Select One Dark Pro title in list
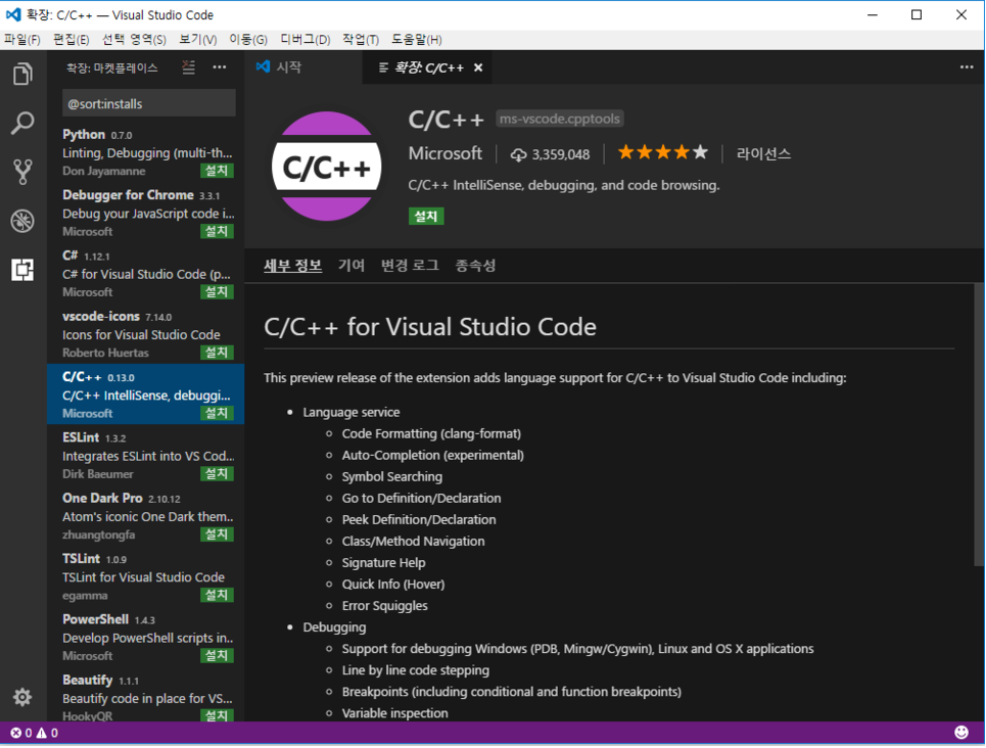Screen dimensions: 986x748 click(x=102, y=498)
